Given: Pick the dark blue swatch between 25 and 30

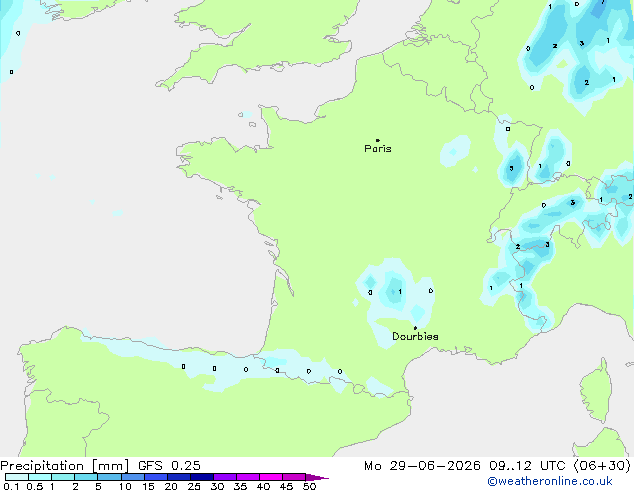Looking at the screenshot, I should (202, 477).
